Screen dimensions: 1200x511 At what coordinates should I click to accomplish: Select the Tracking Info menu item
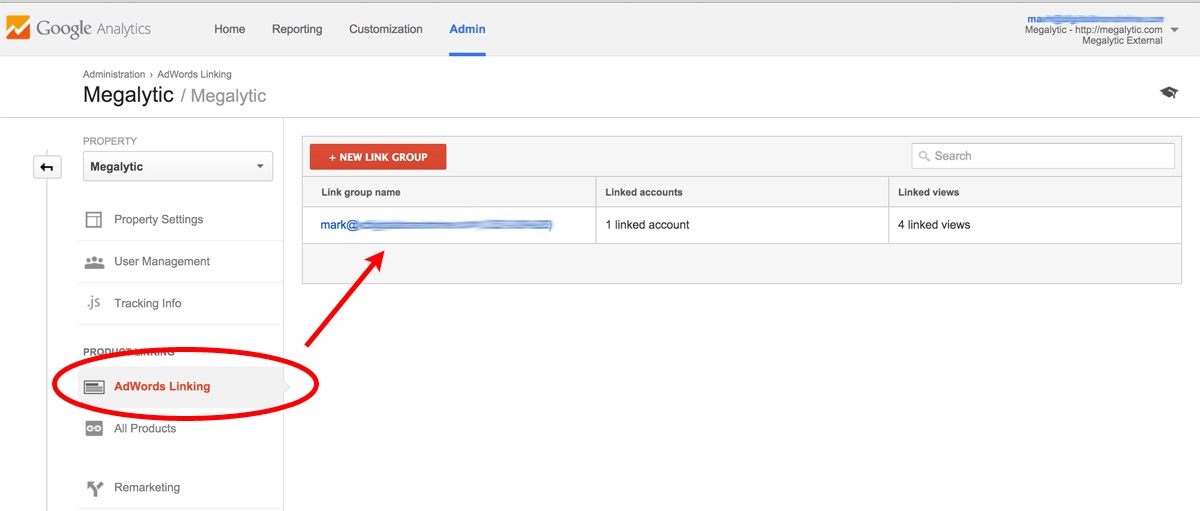click(x=147, y=303)
